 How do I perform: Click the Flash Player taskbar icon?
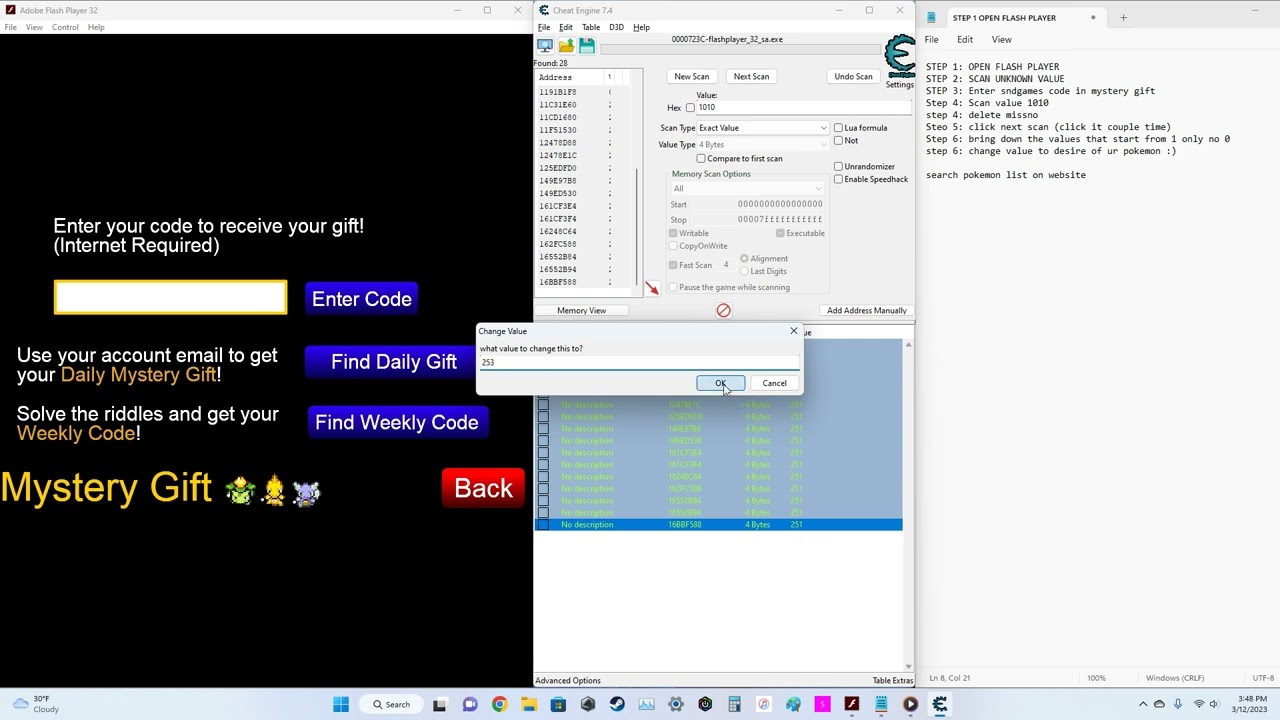[x=852, y=704]
